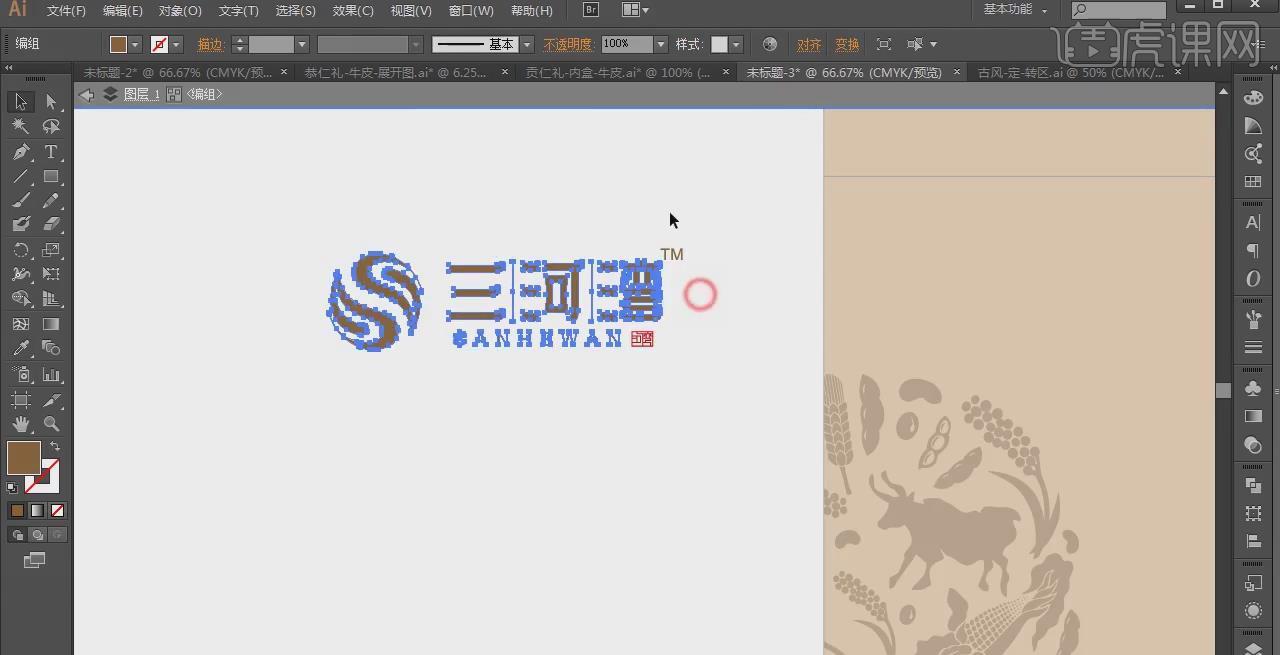The image size is (1280, 655).
Task: Open brush definition 基本 dropdown
Action: (x=526, y=45)
